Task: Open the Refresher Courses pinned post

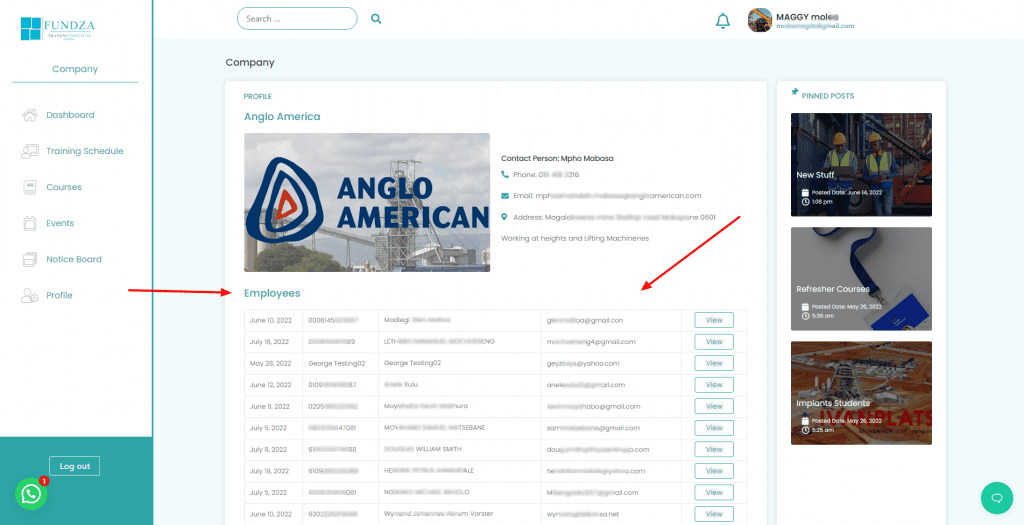Action: (x=861, y=279)
